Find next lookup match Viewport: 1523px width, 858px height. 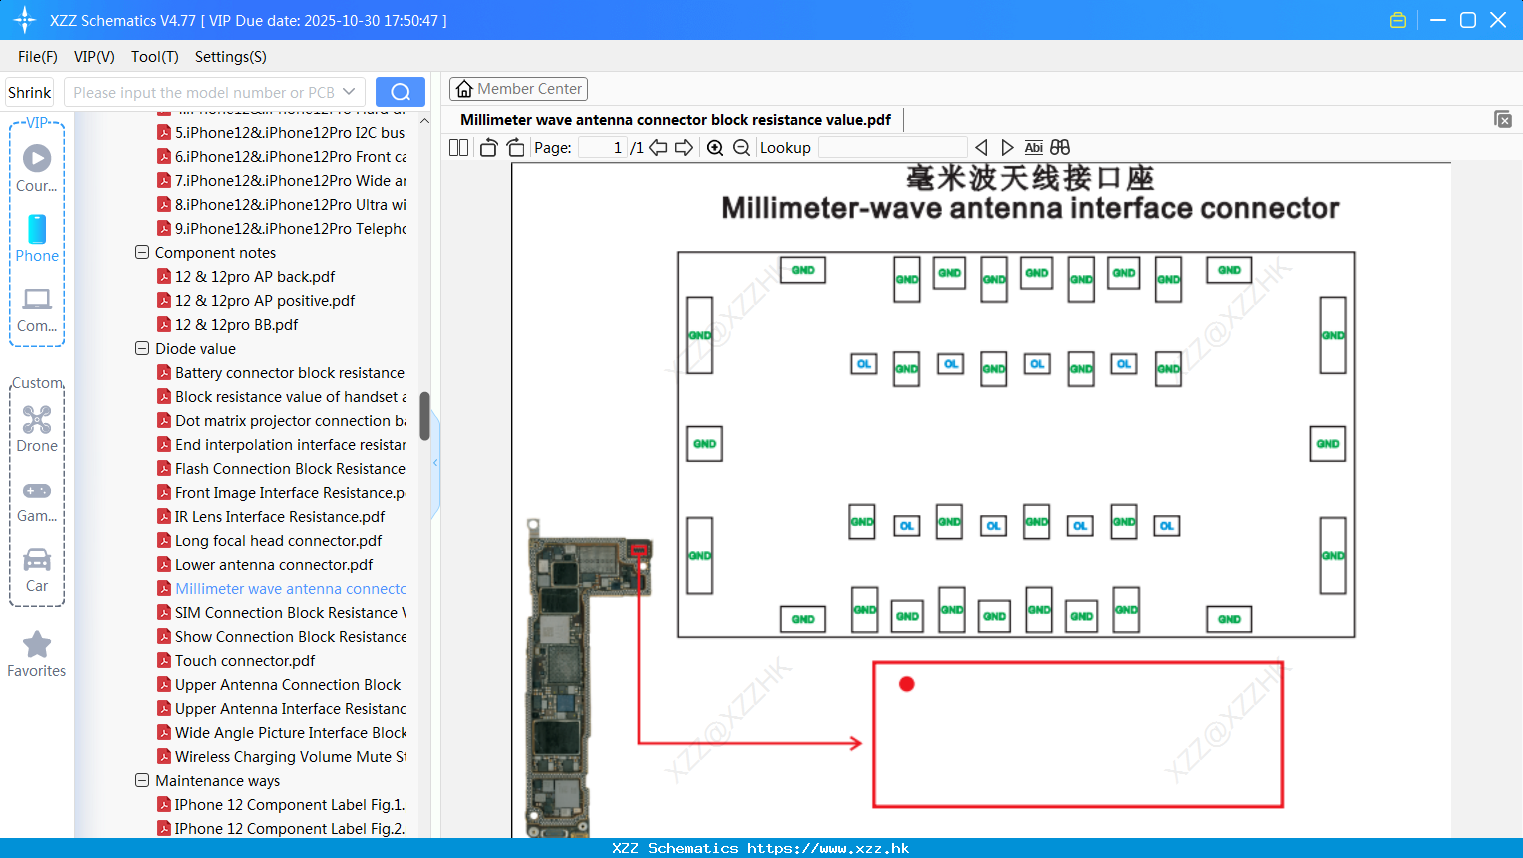(x=1007, y=147)
